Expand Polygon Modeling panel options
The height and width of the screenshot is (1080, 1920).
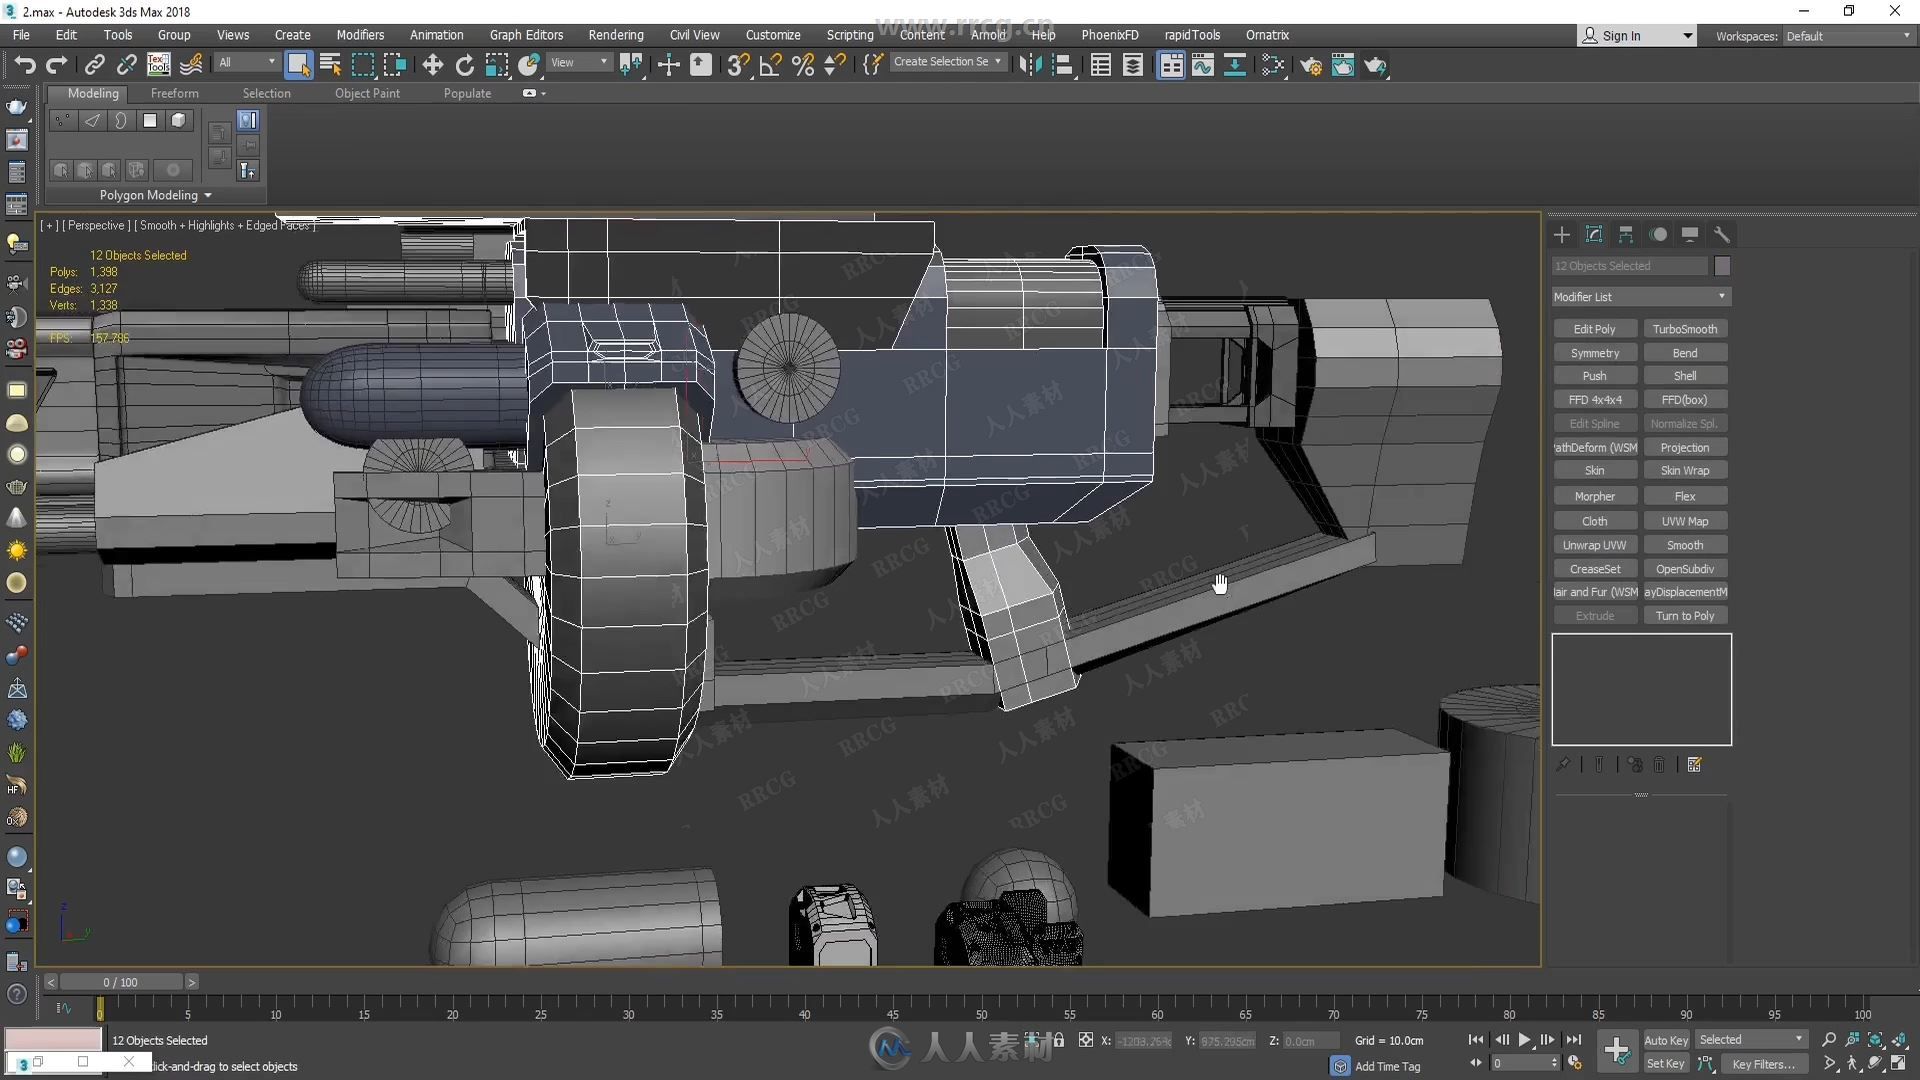[204, 195]
